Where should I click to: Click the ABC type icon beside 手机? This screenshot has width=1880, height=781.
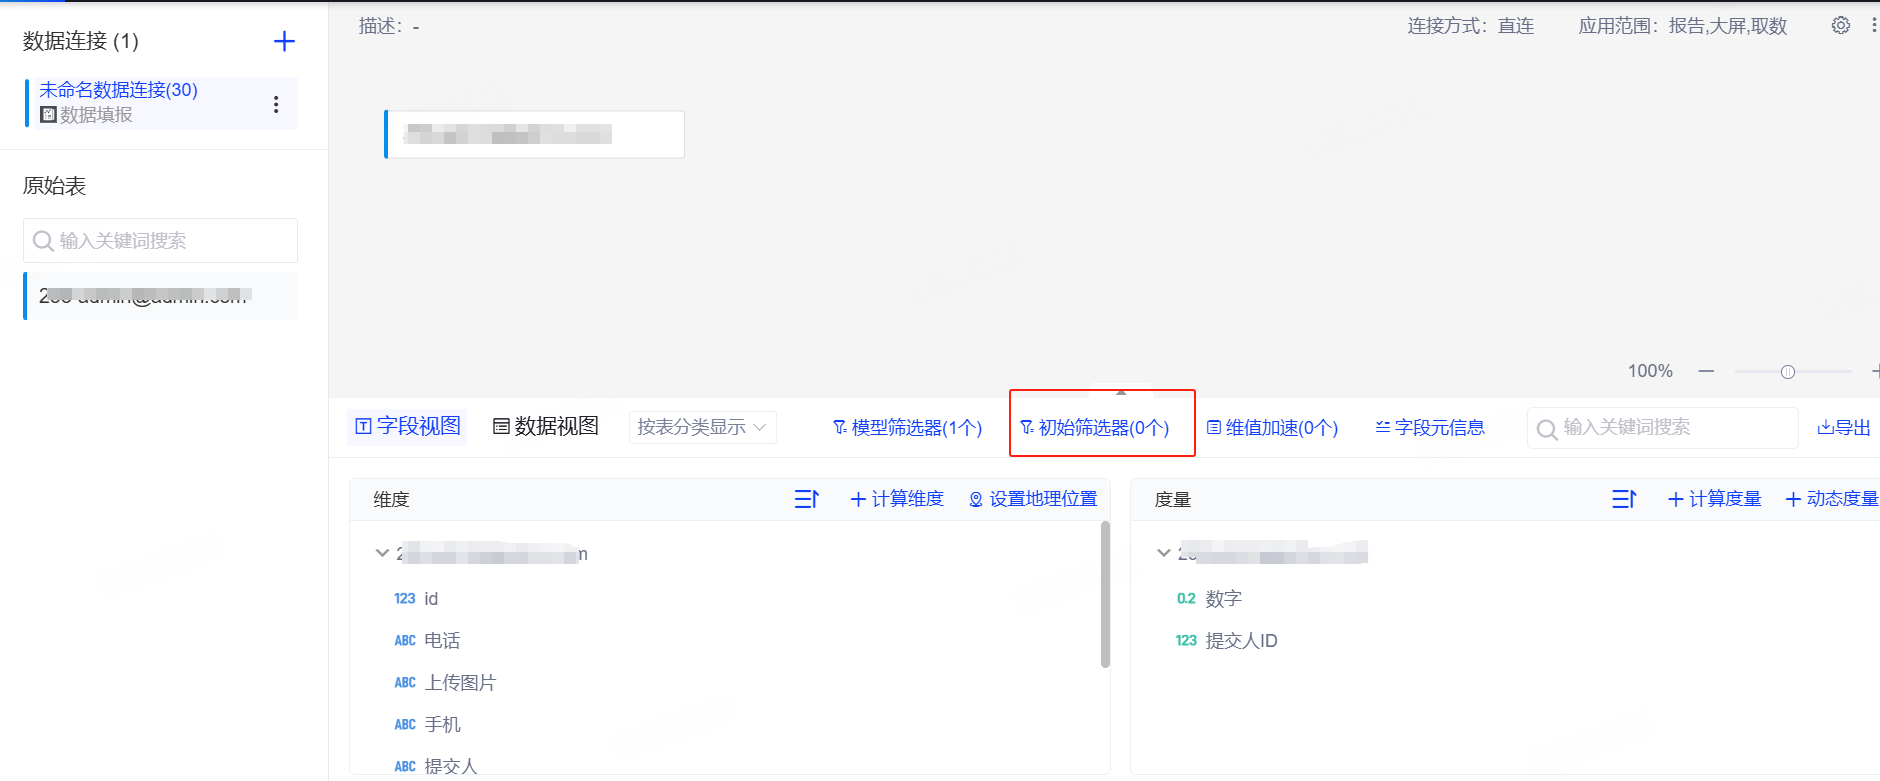405,725
